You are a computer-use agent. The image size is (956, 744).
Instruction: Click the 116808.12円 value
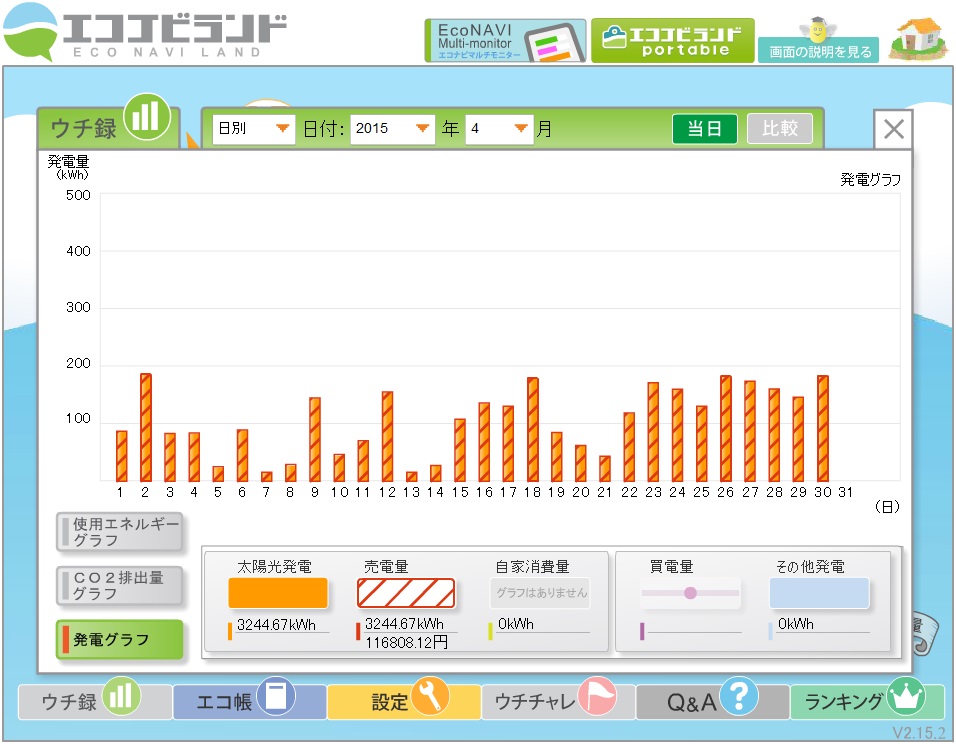click(x=407, y=642)
